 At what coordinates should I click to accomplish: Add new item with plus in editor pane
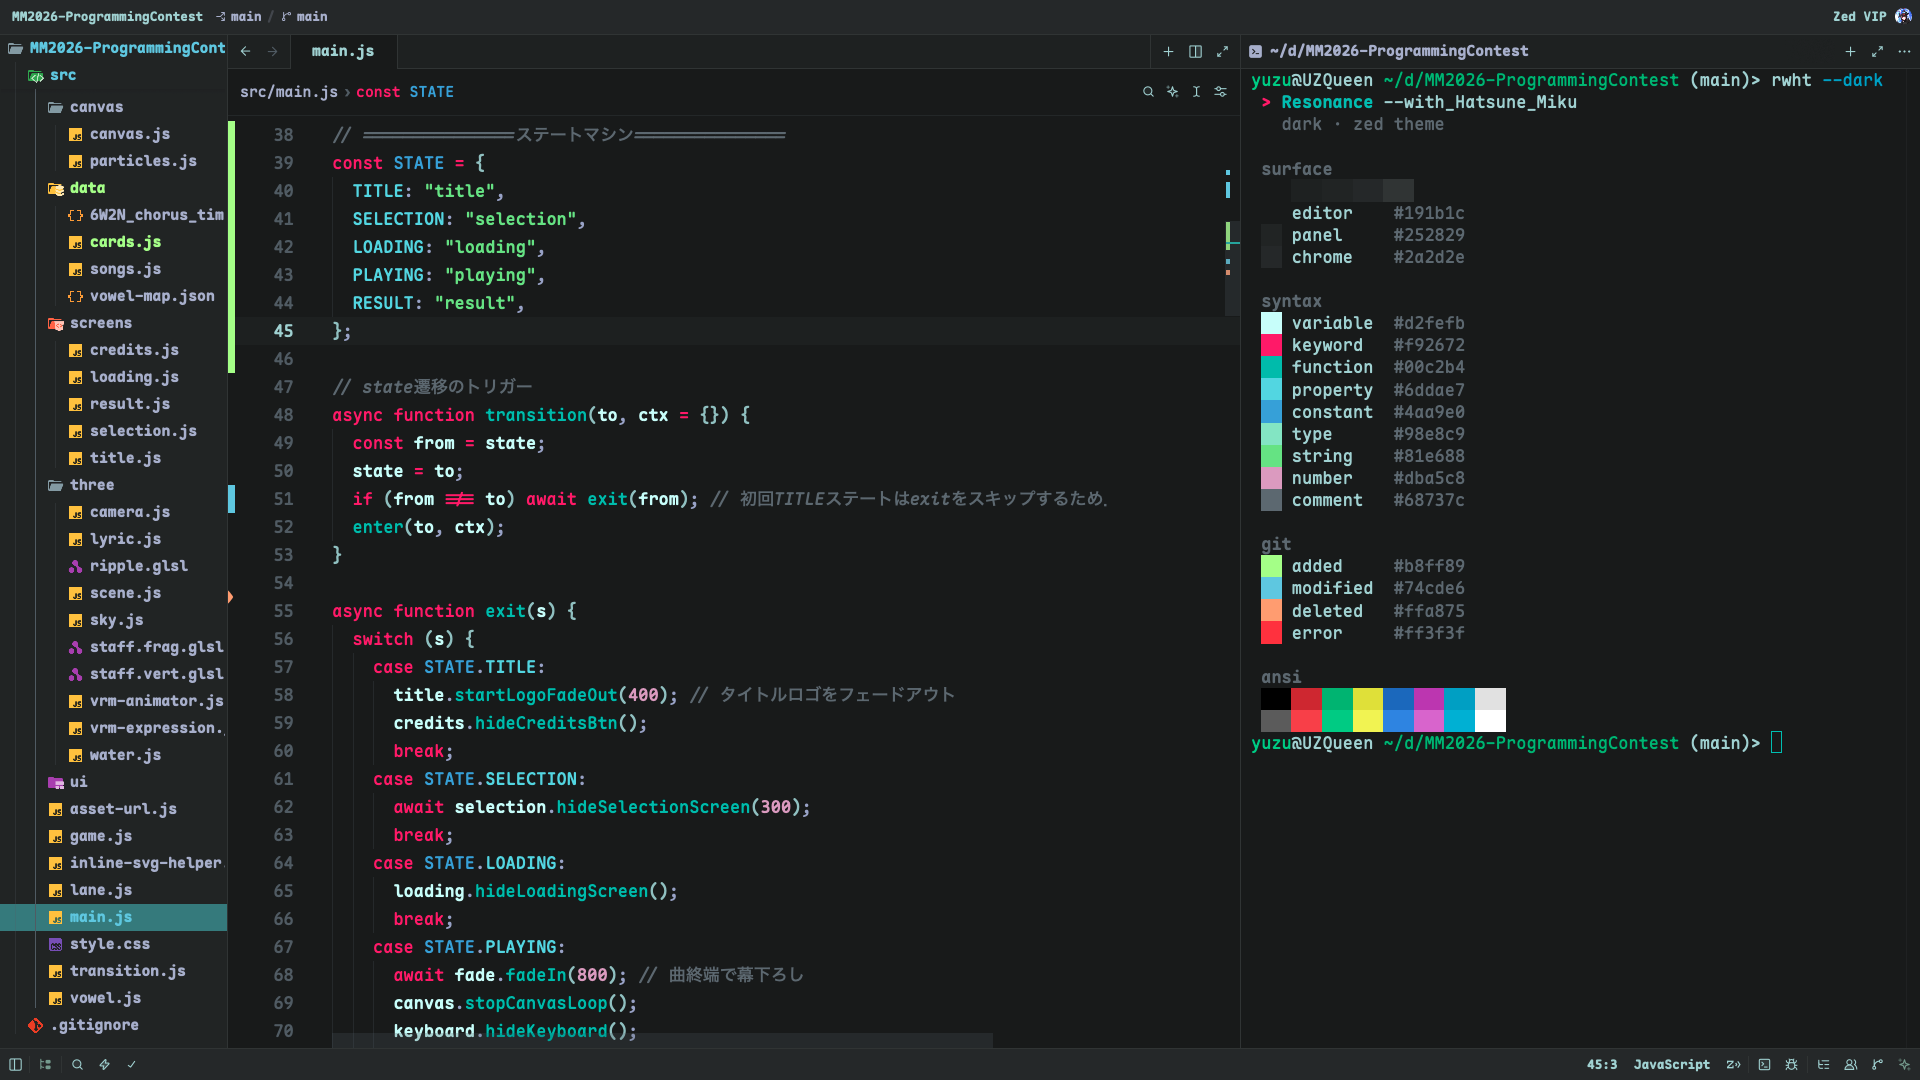[x=1168, y=51]
